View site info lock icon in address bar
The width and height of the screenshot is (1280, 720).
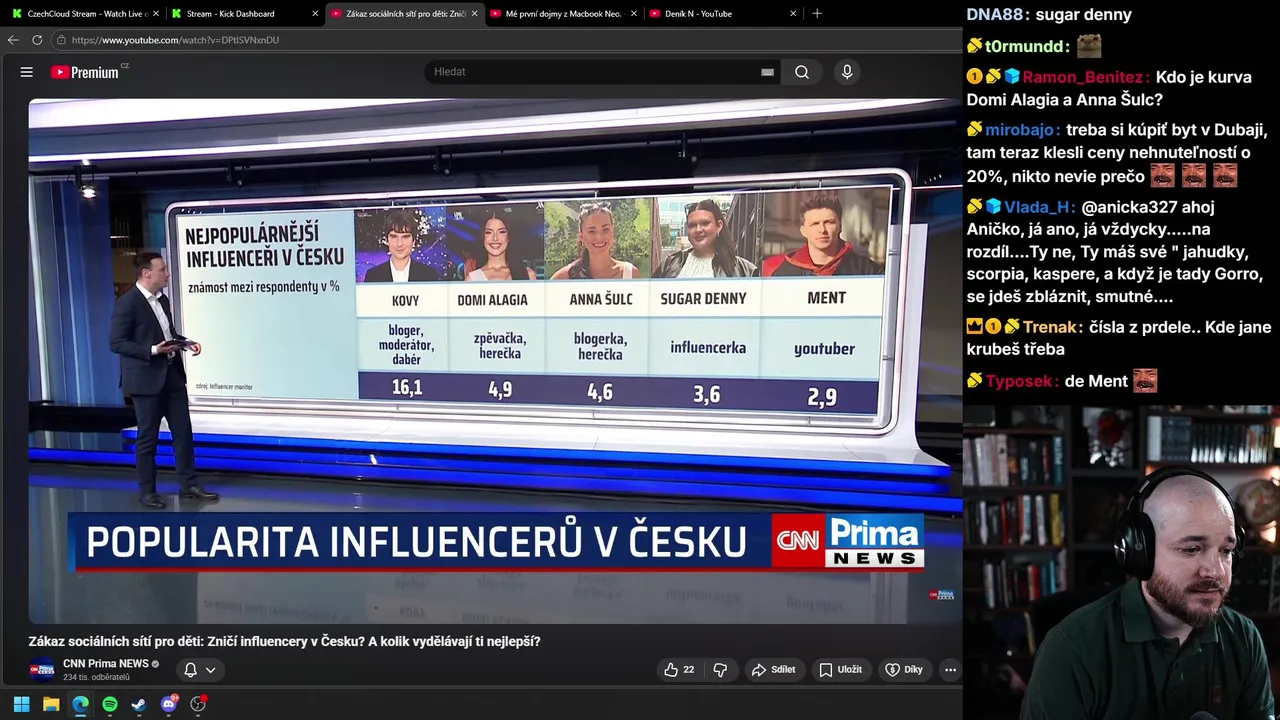click(x=61, y=40)
